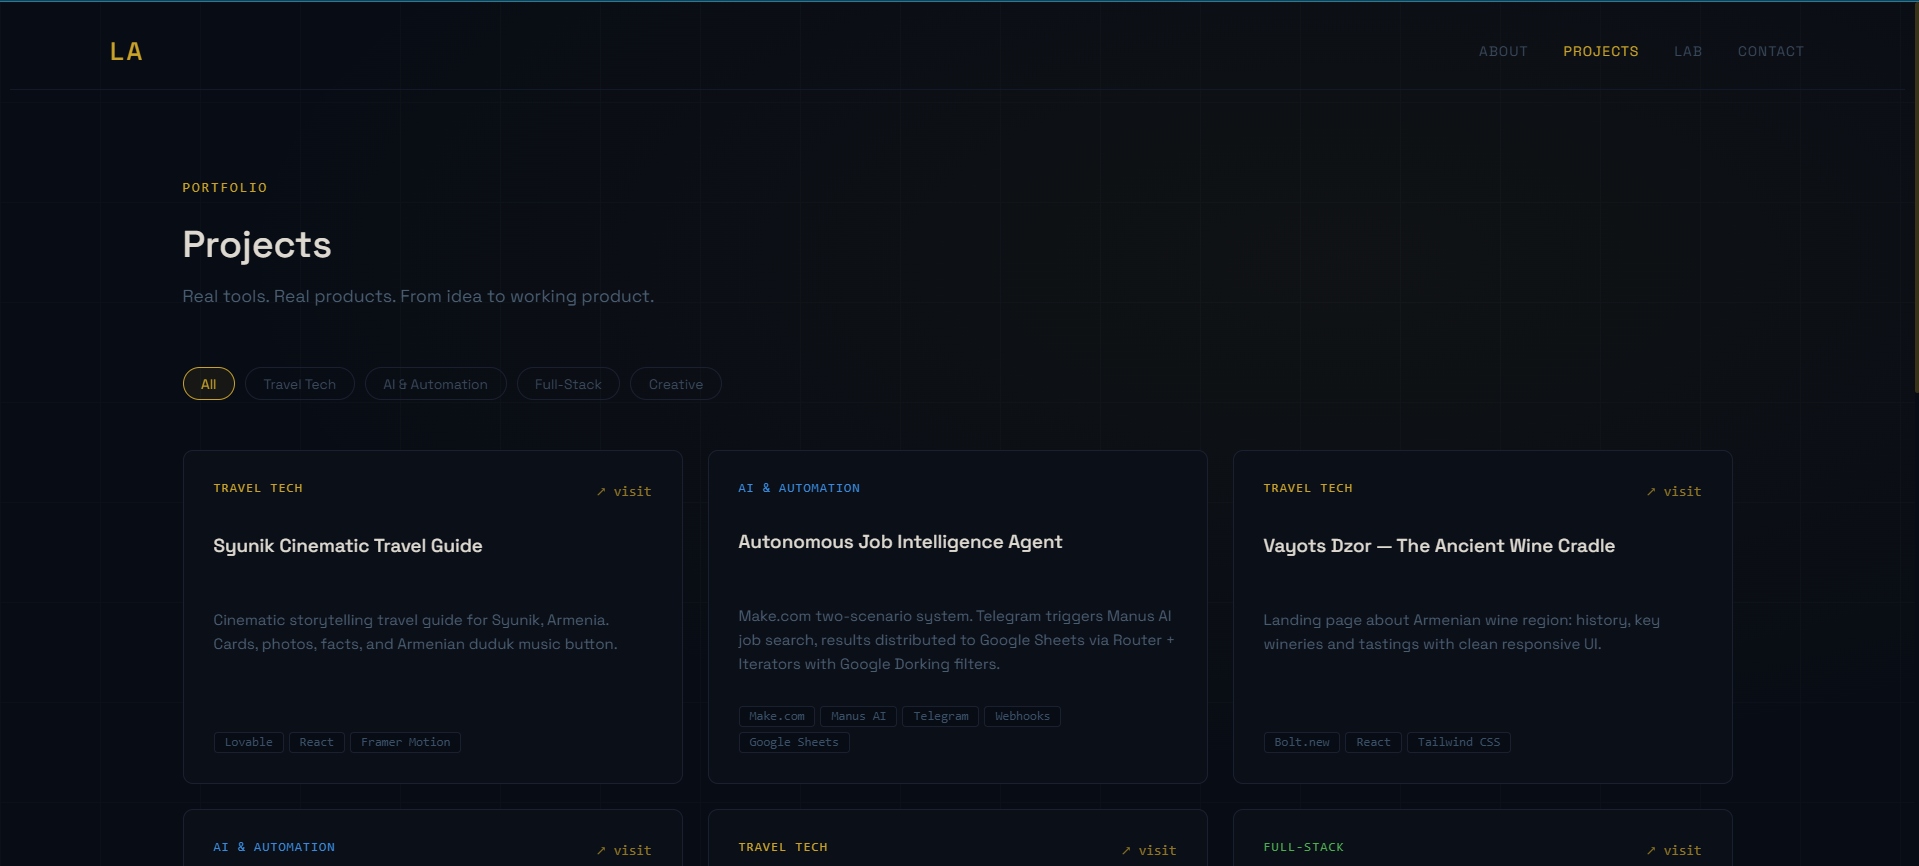
Task: Click the FULL-STACK category label
Action: tap(1304, 847)
